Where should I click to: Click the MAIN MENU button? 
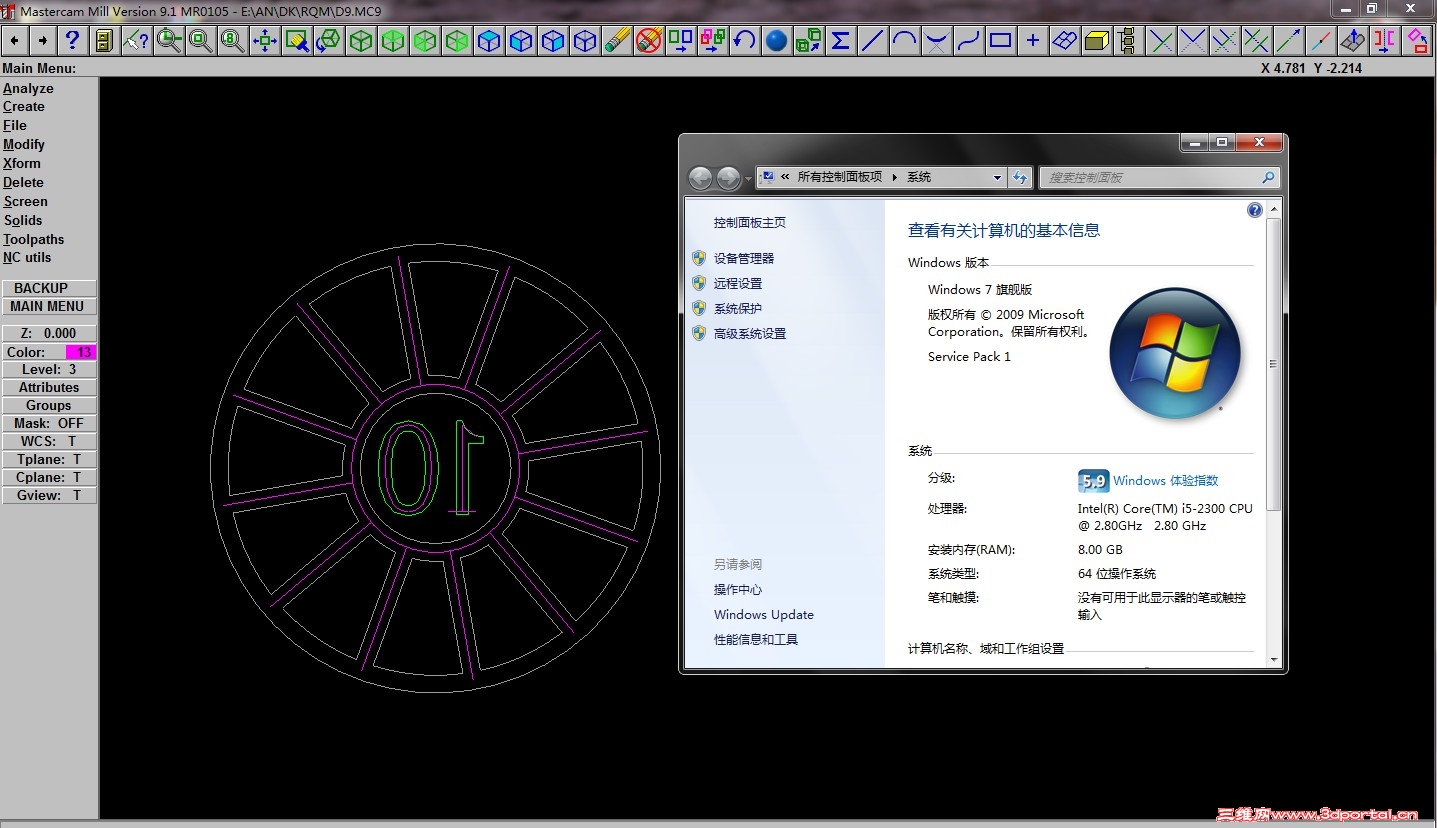point(49,306)
